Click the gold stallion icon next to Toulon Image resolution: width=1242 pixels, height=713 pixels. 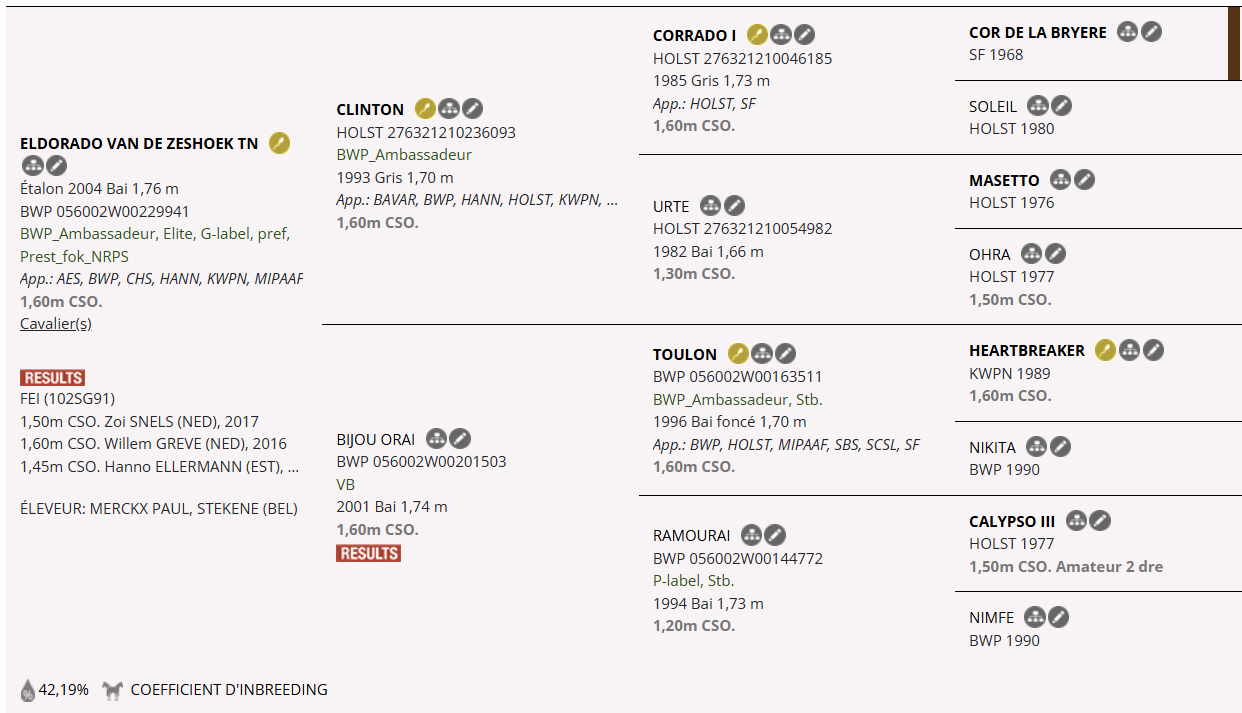[738, 353]
